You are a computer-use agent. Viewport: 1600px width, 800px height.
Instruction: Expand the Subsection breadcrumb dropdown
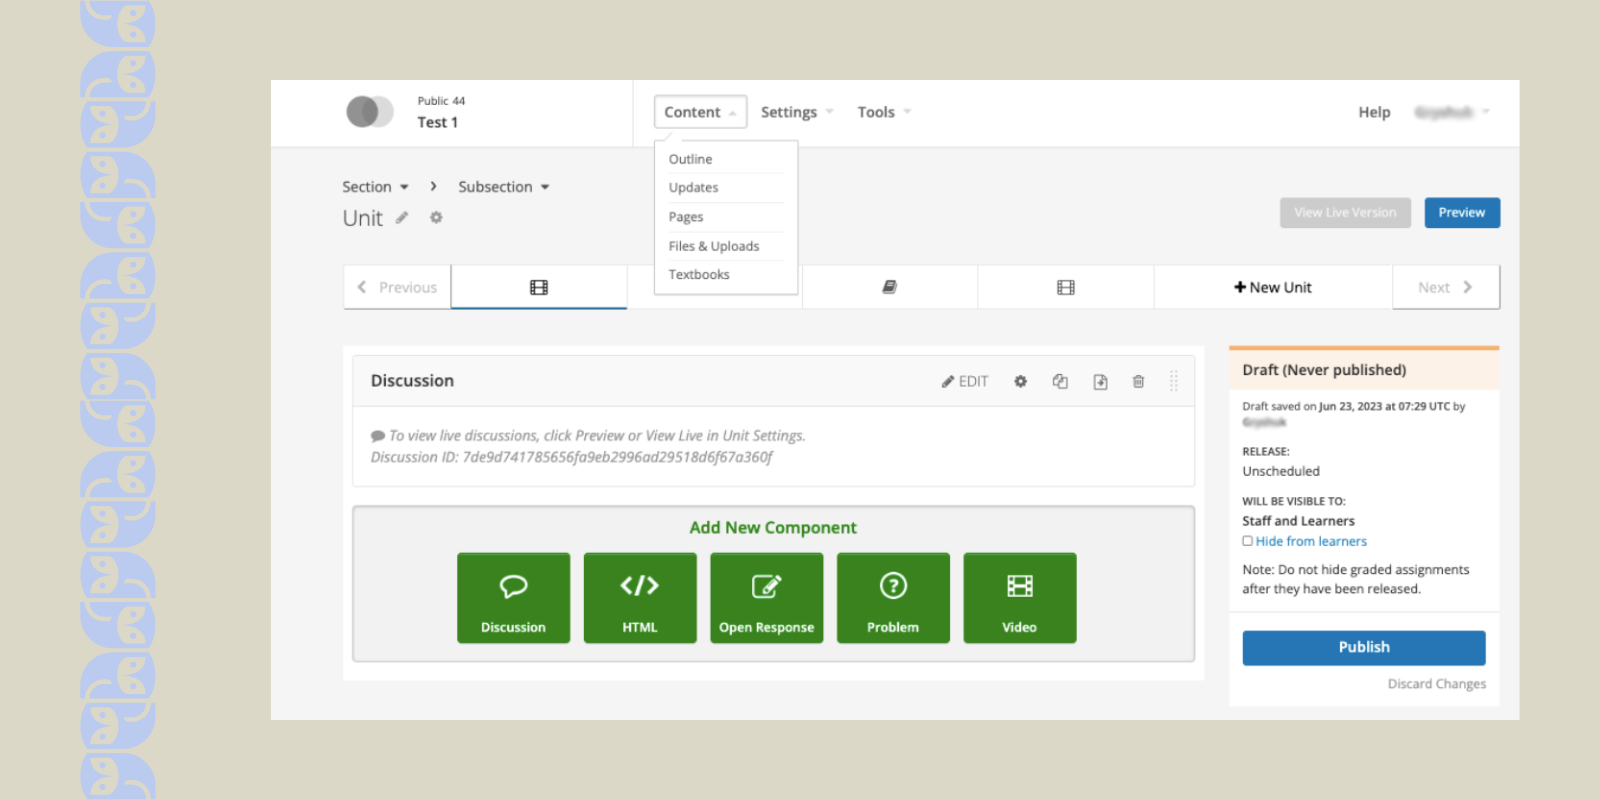[x=504, y=187]
